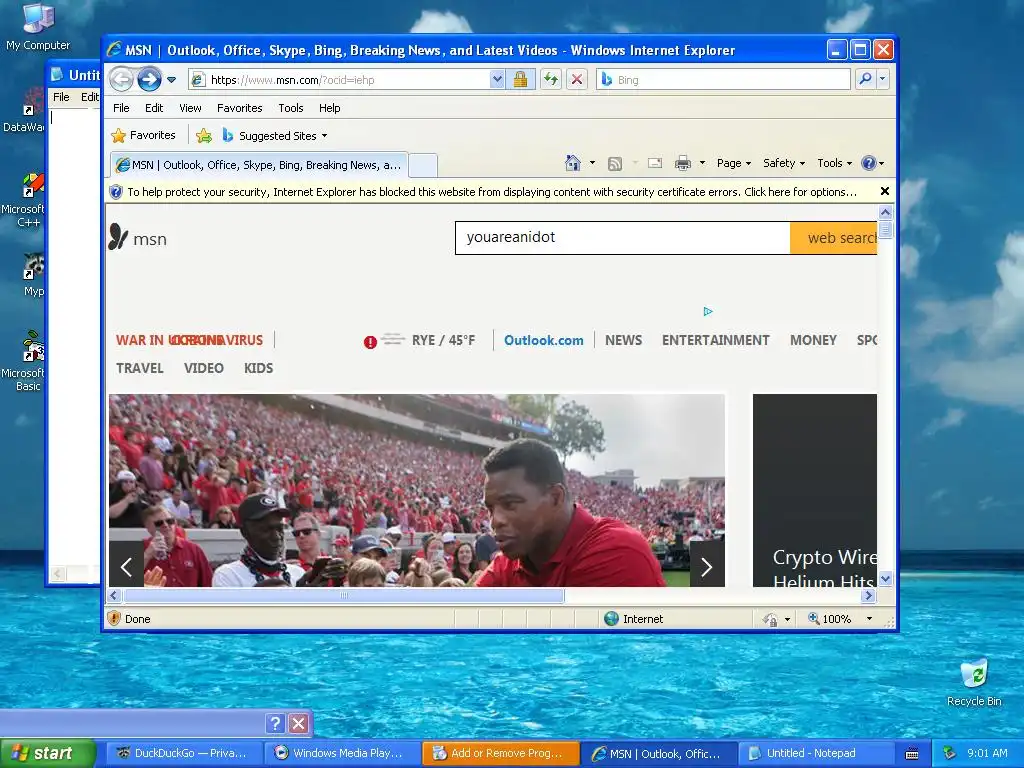Click the magnifier search button
This screenshot has height=768, width=1024.
point(865,79)
